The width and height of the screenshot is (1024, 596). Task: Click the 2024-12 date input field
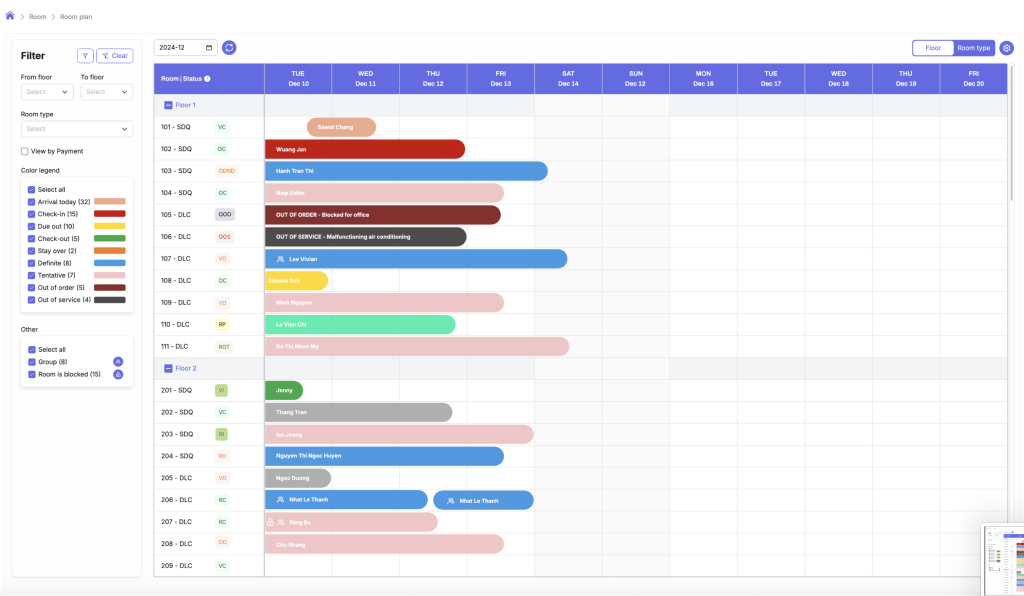click(185, 48)
